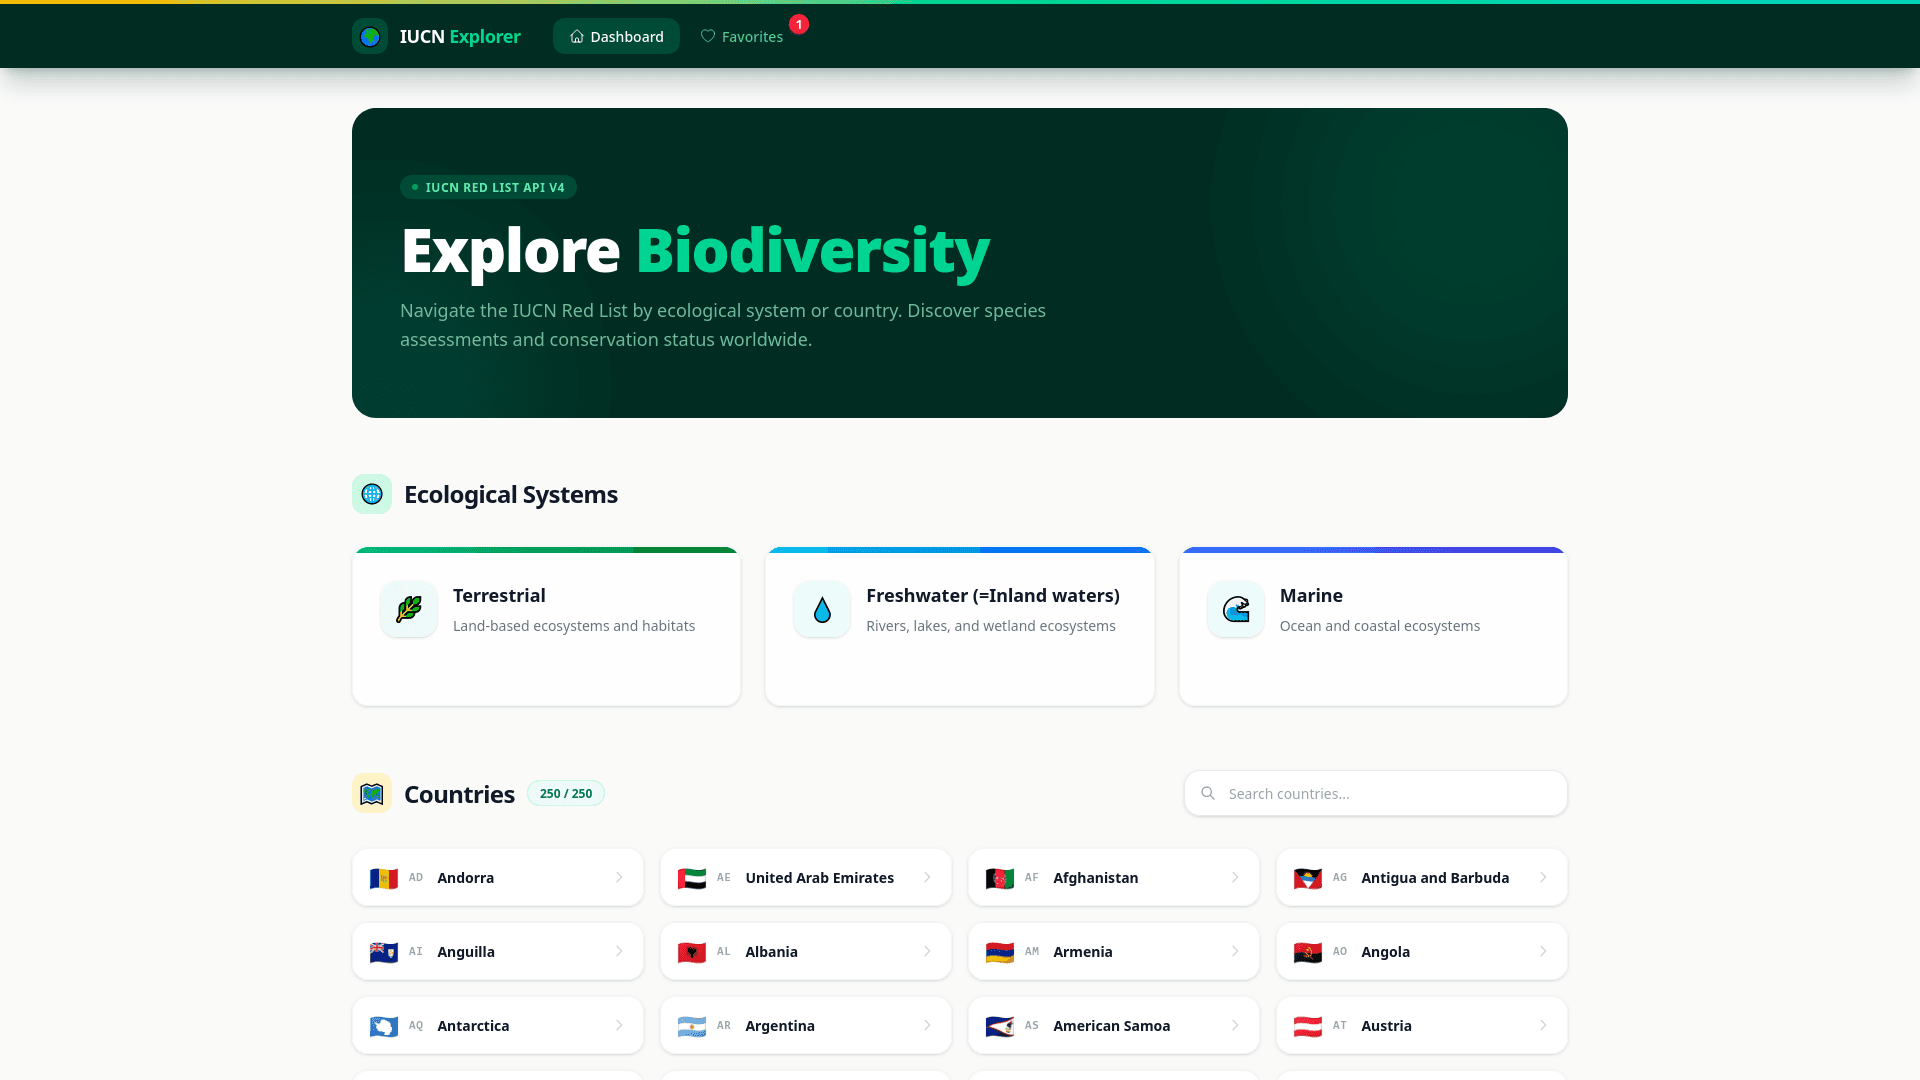The height and width of the screenshot is (1080, 1920).
Task: Click the chevron on Angola row
Action: [x=1543, y=952]
